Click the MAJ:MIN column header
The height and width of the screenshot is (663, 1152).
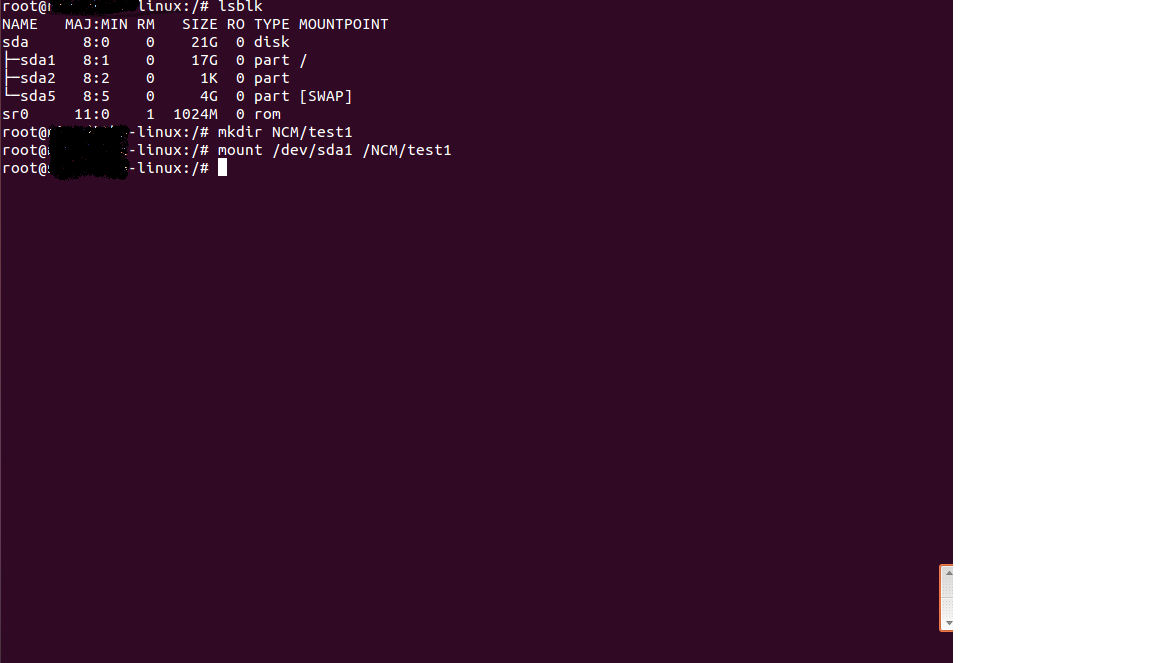point(96,24)
